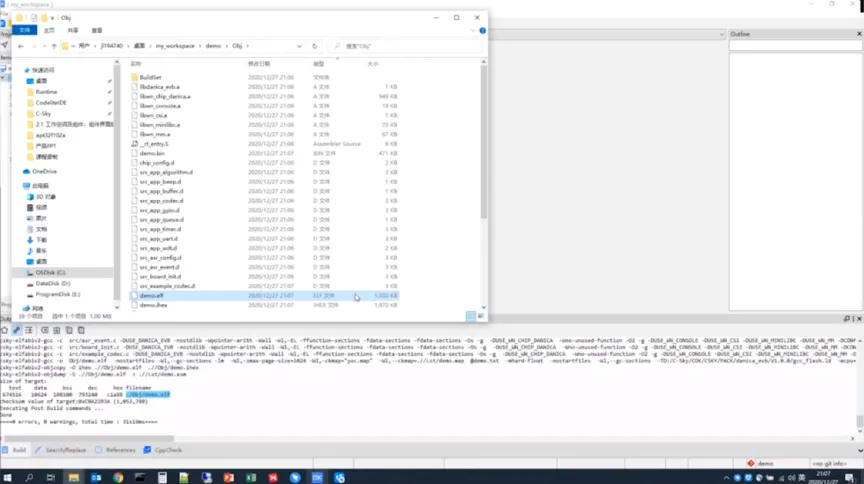
Task: Select the __rt_entry.S assembler file
Action: (154, 144)
